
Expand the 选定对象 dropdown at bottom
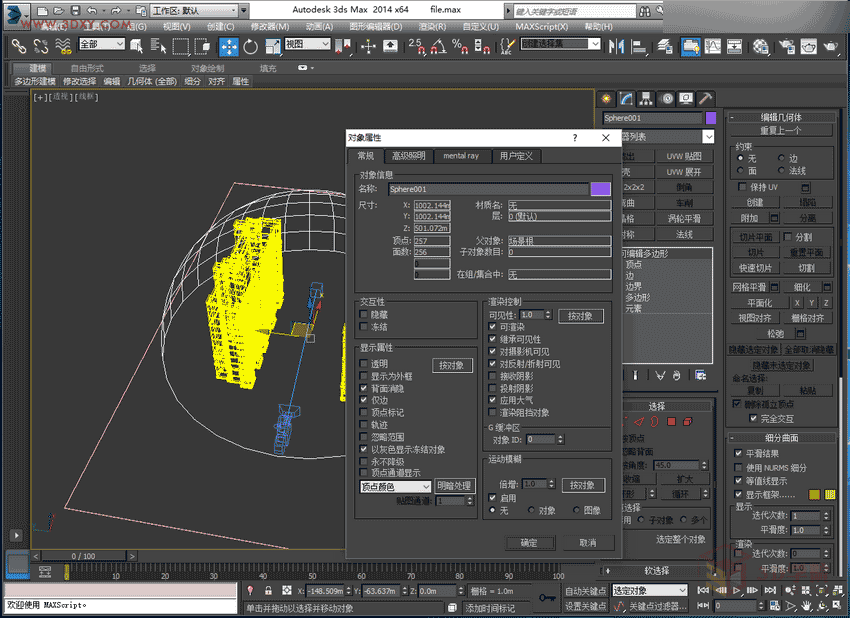649,591
